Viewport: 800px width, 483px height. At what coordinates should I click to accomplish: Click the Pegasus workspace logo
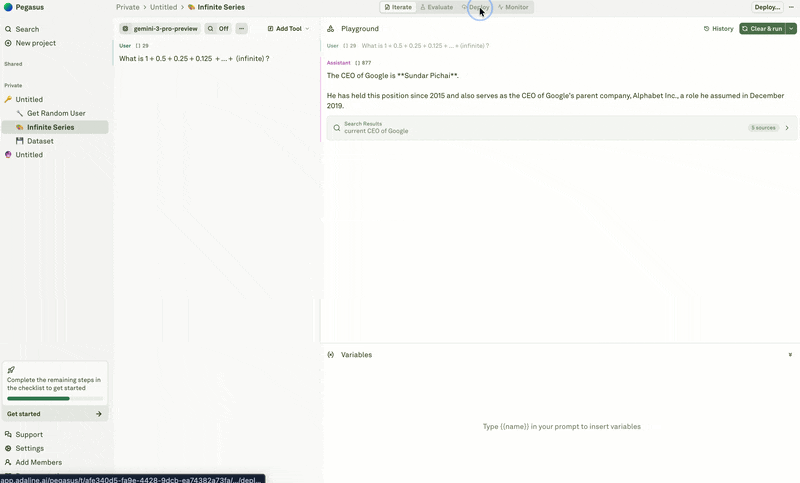tap(8, 7)
